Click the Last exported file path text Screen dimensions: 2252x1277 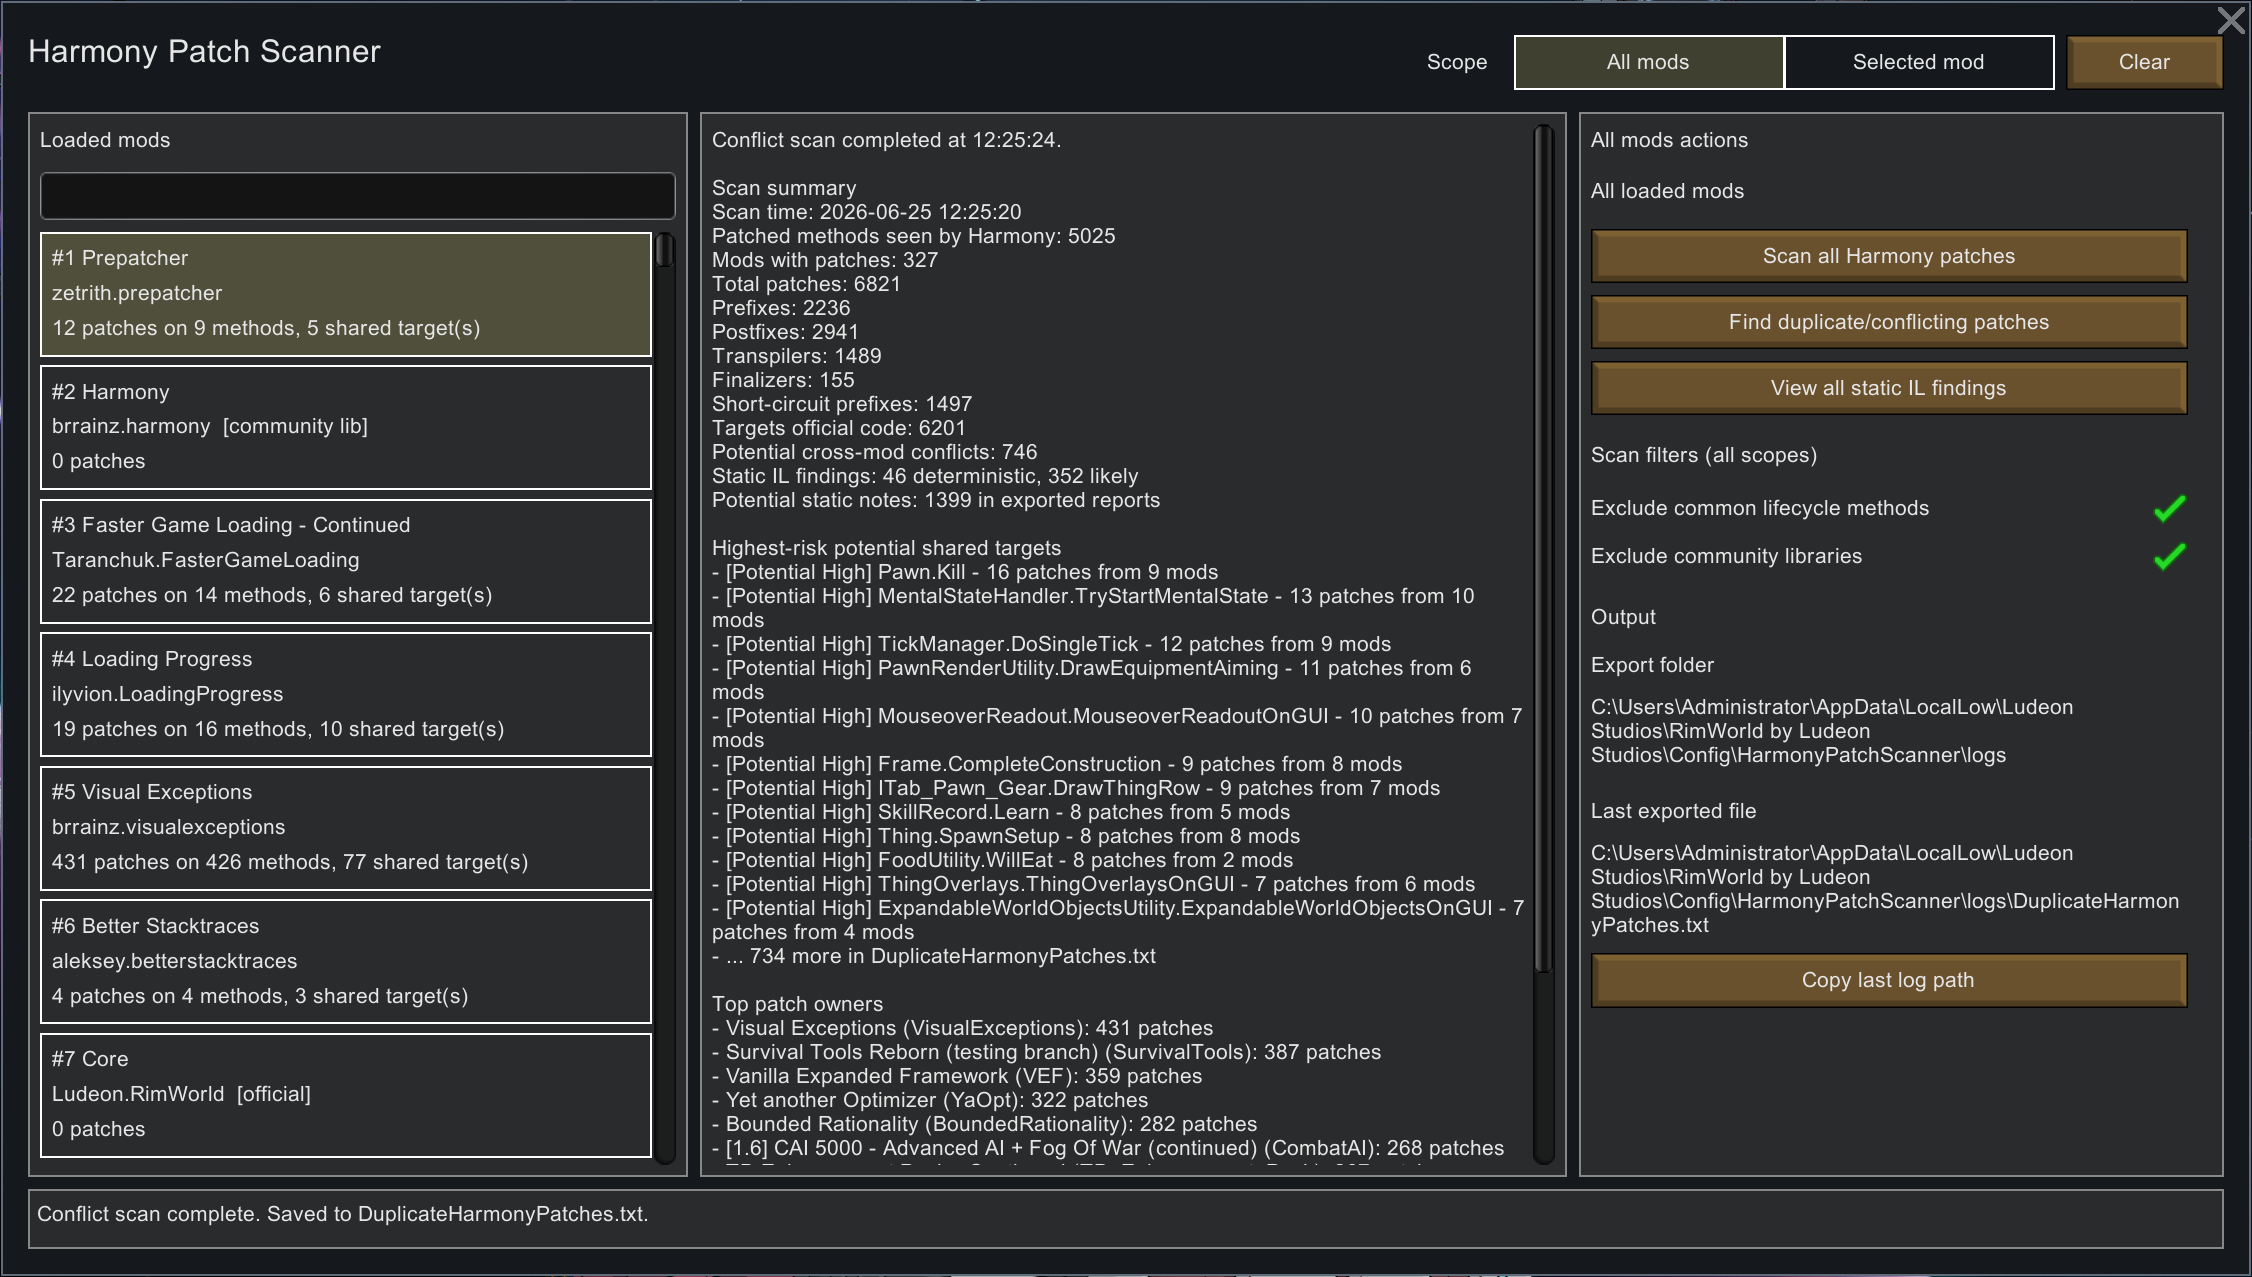tap(1885, 889)
